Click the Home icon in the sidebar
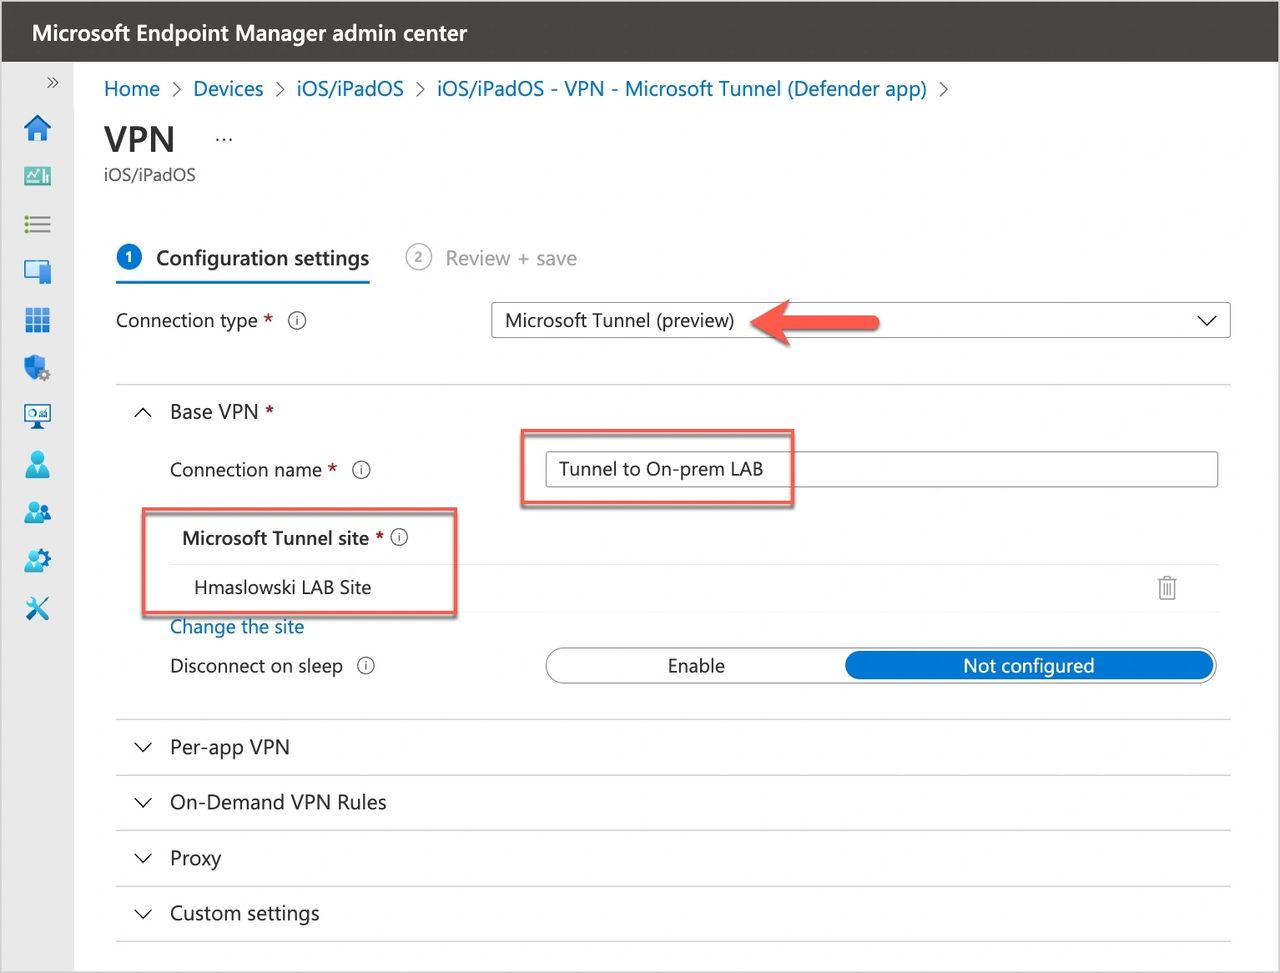The height and width of the screenshot is (973, 1280). pos(37,128)
